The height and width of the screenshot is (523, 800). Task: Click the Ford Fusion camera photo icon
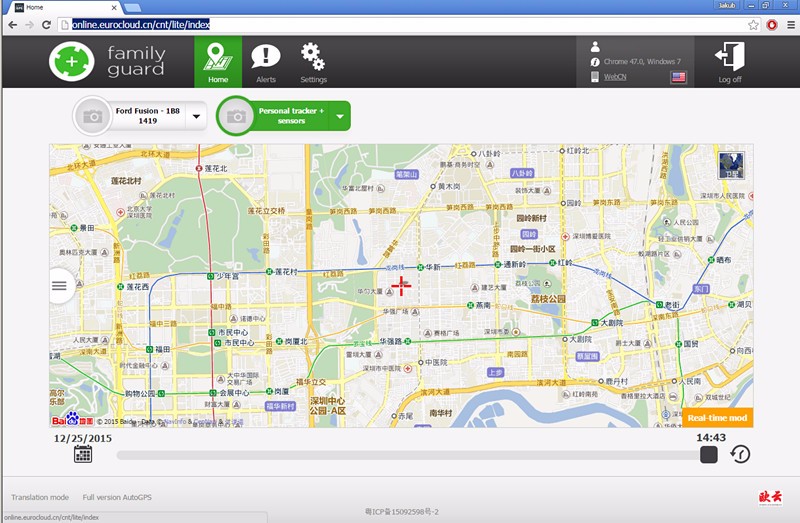coord(92,116)
